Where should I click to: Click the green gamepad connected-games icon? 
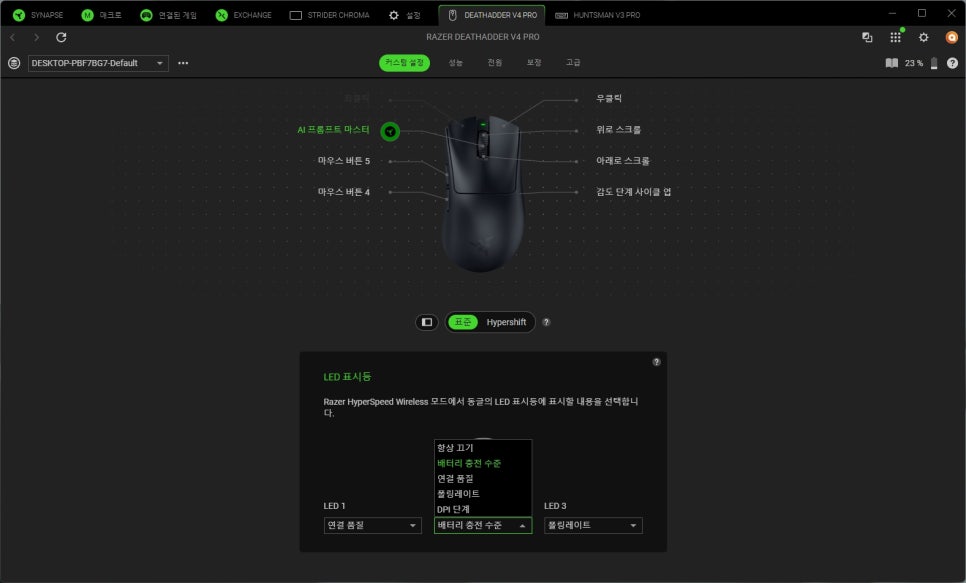[146, 15]
